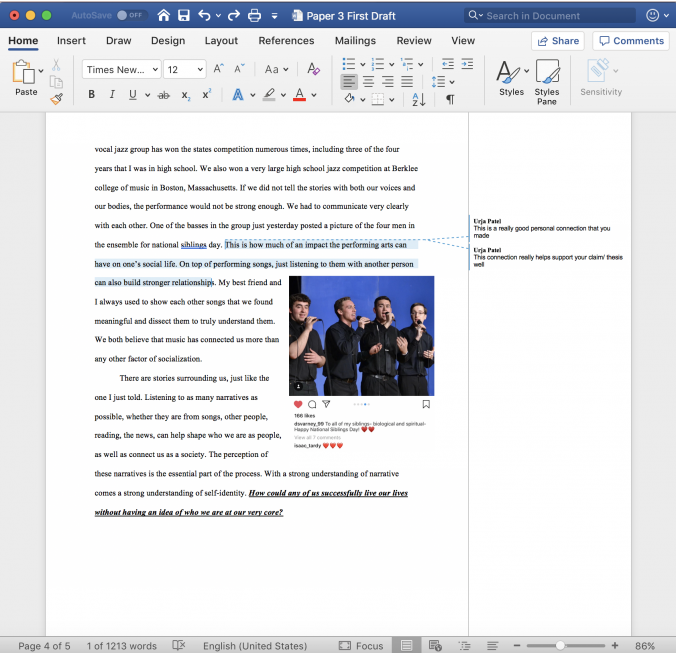The height and width of the screenshot is (653, 676).
Task: Undo the last action
Action: click(x=204, y=16)
